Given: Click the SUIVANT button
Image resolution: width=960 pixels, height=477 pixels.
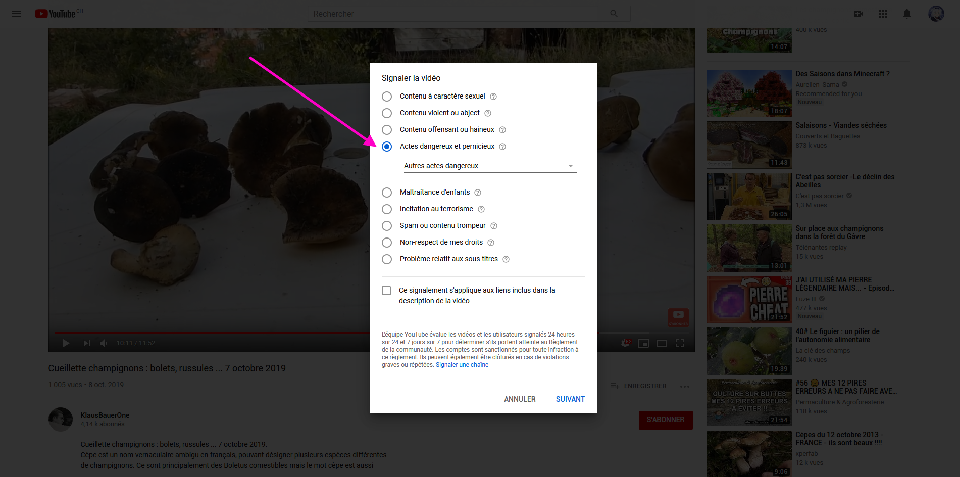Looking at the screenshot, I should tap(570, 399).
